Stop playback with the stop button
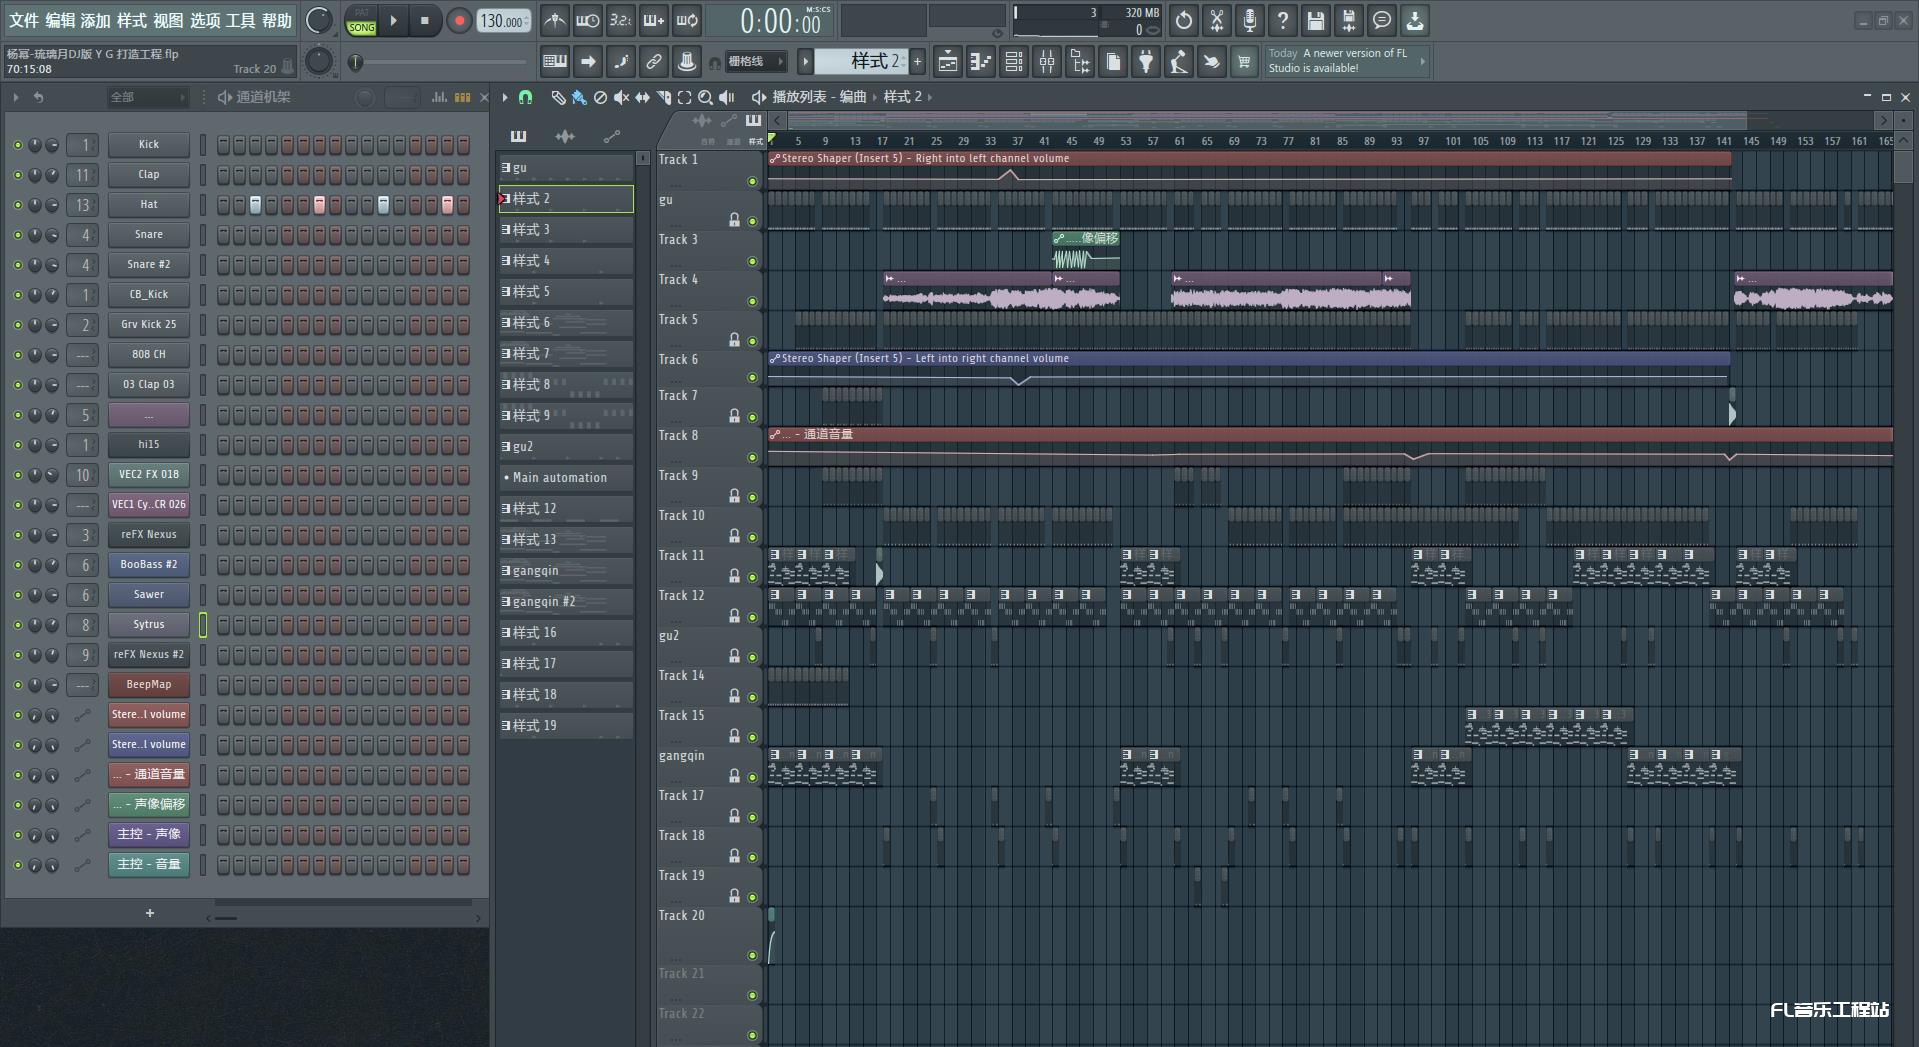This screenshot has height=1047, width=1919. point(425,20)
